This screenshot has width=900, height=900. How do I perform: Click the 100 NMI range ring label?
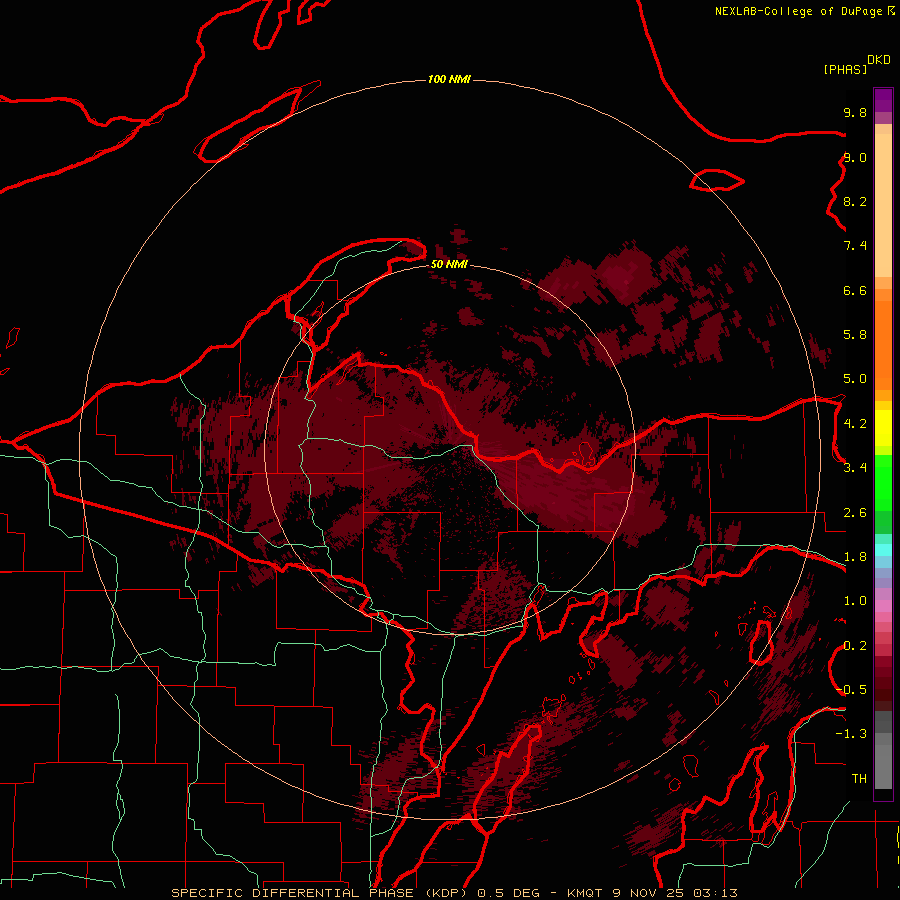click(449, 79)
